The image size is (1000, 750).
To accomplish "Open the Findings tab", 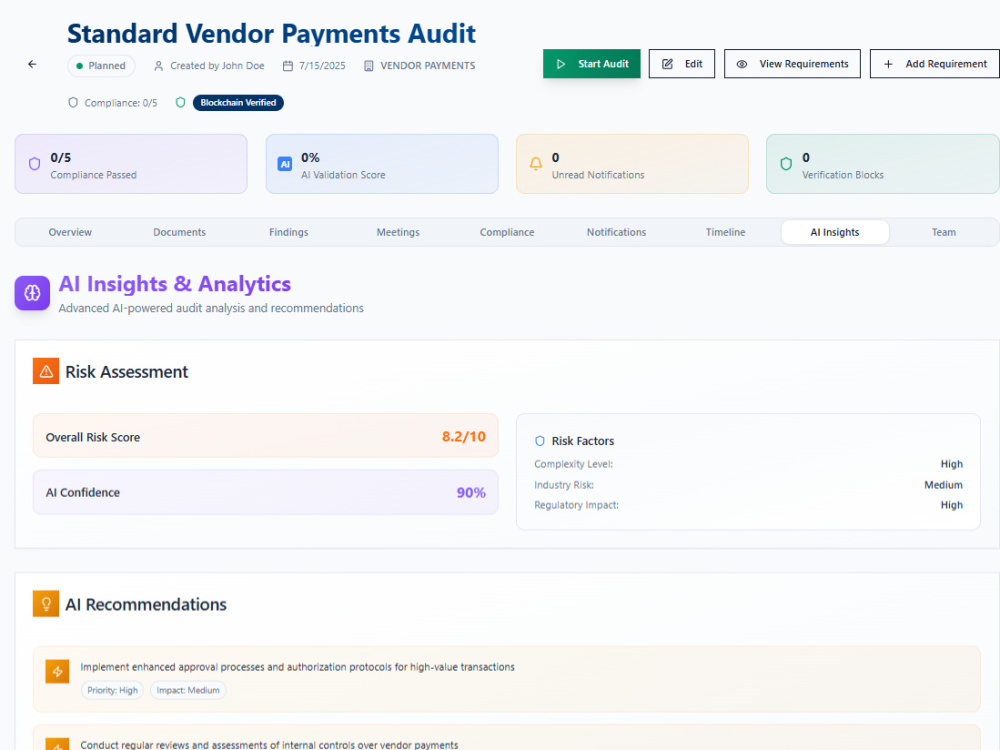I will [x=288, y=232].
